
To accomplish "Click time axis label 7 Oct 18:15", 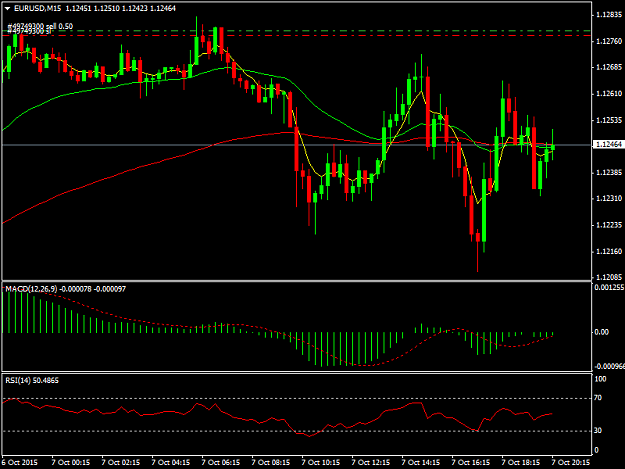I will [521, 463].
